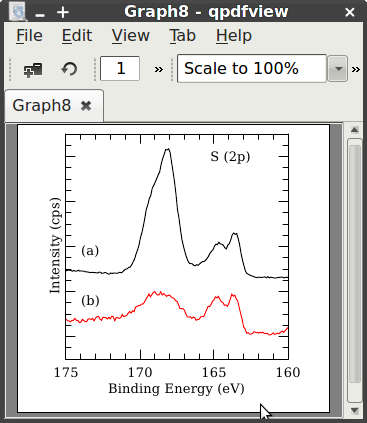Click the '(a)' curve label
The image size is (367, 423).
click(x=90, y=251)
